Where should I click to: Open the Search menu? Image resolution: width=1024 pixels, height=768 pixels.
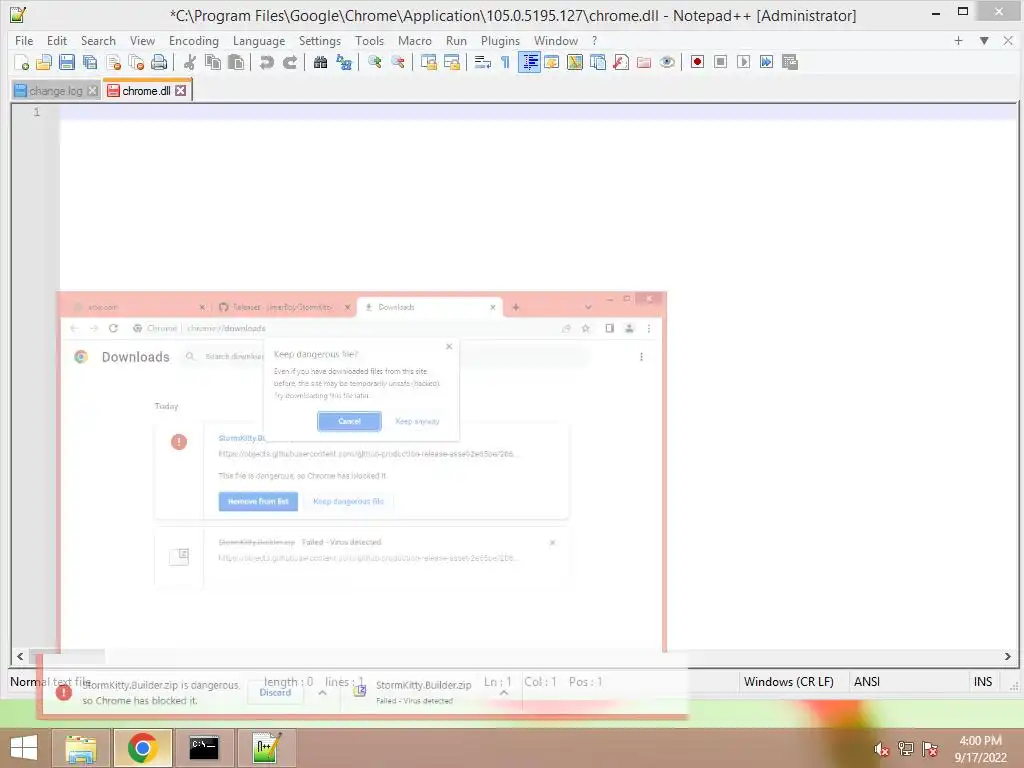pos(98,40)
